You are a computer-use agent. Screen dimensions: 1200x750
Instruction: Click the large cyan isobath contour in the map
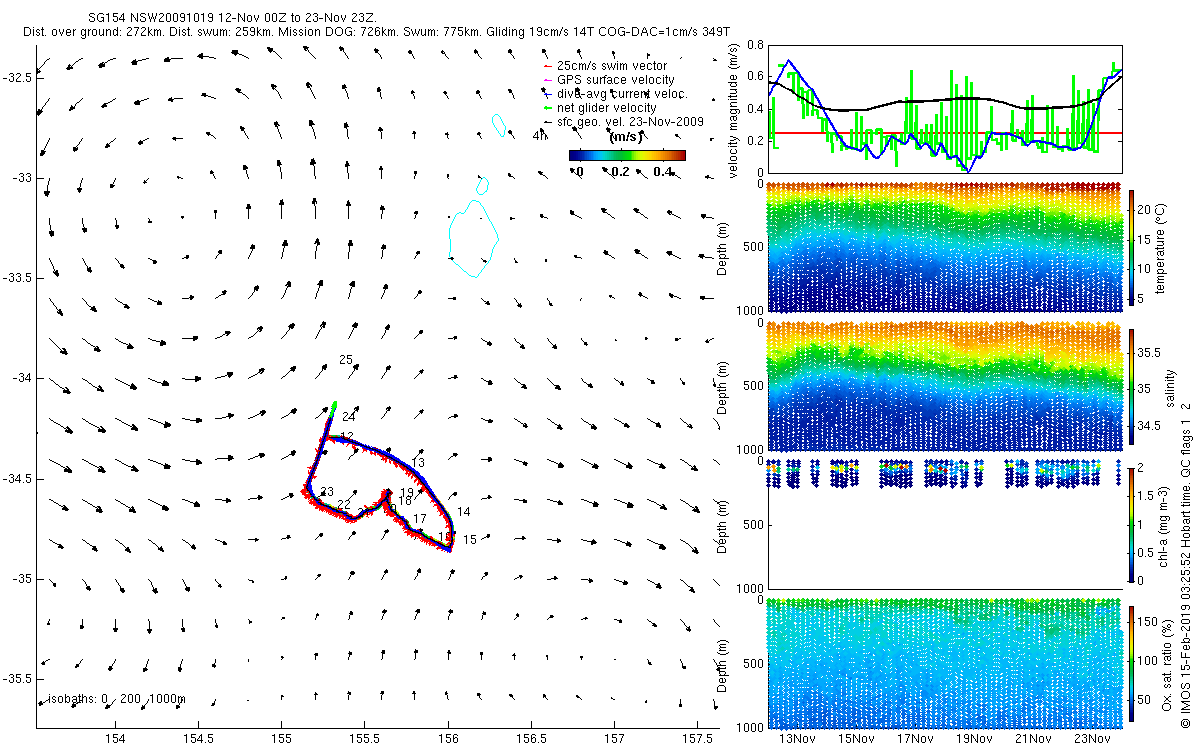pos(472,238)
